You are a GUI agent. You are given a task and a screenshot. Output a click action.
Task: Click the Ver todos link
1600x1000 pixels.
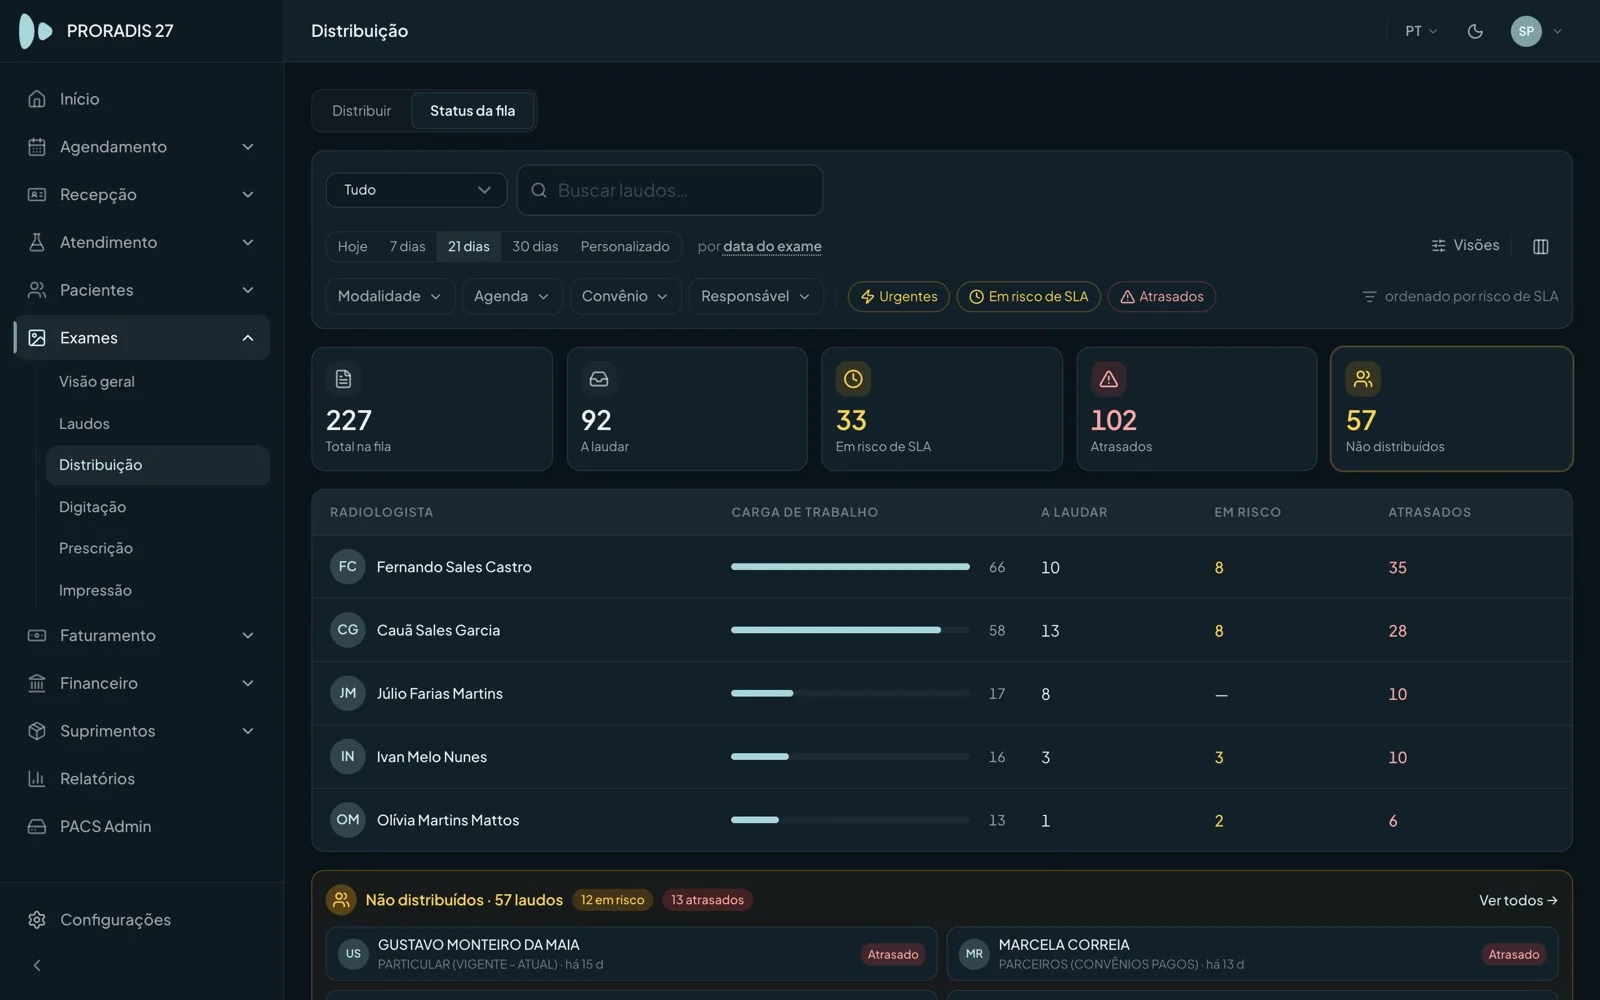pyautogui.click(x=1518, y=900)
